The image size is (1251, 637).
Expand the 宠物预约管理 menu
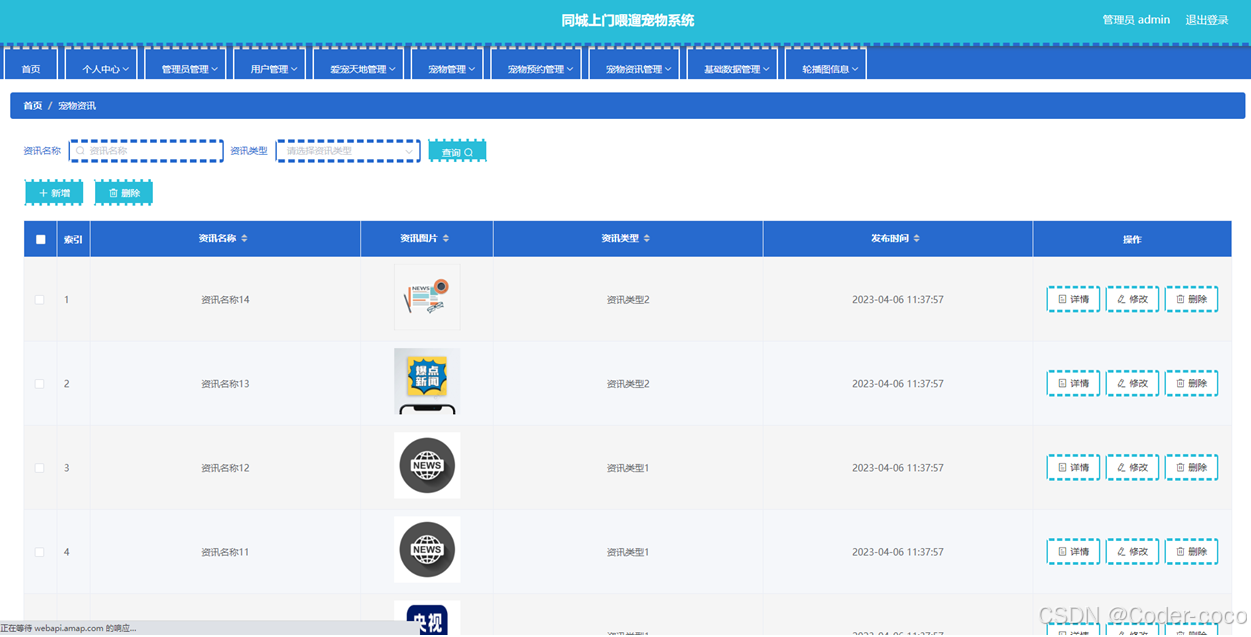536,65
